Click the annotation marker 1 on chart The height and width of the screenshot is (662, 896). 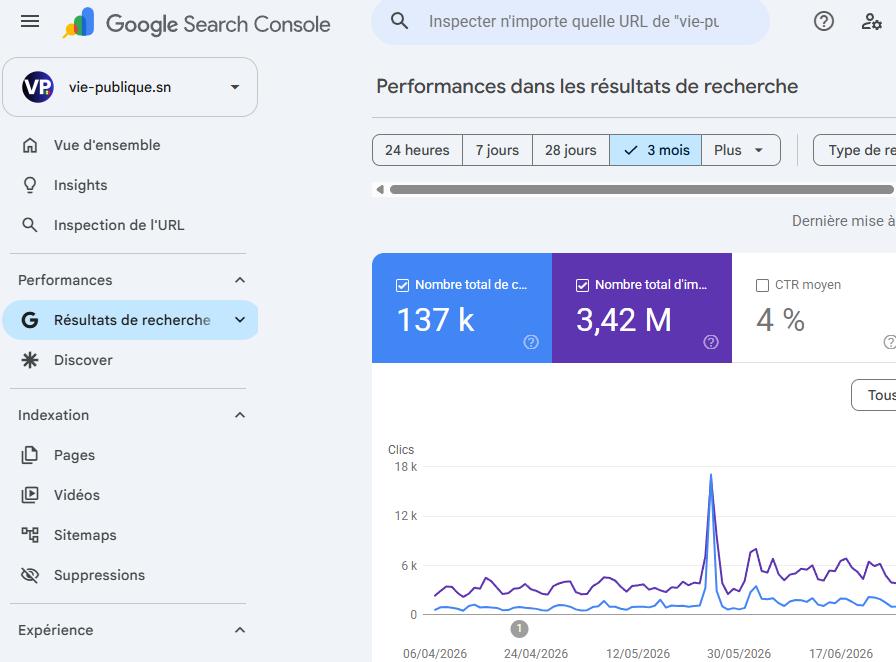coord(519,629)
